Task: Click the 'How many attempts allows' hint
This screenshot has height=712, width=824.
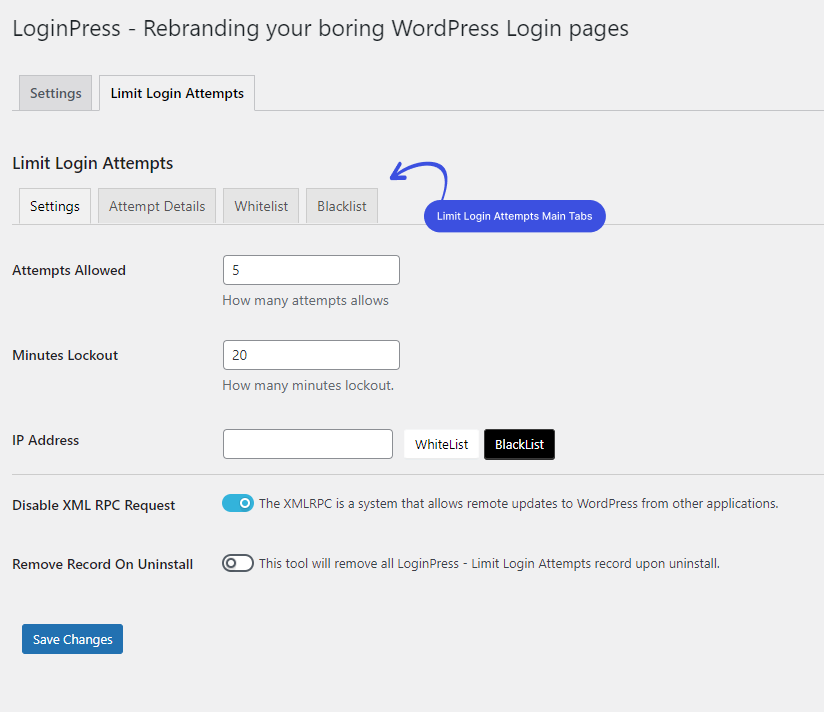Action: (x=305, y=301)
